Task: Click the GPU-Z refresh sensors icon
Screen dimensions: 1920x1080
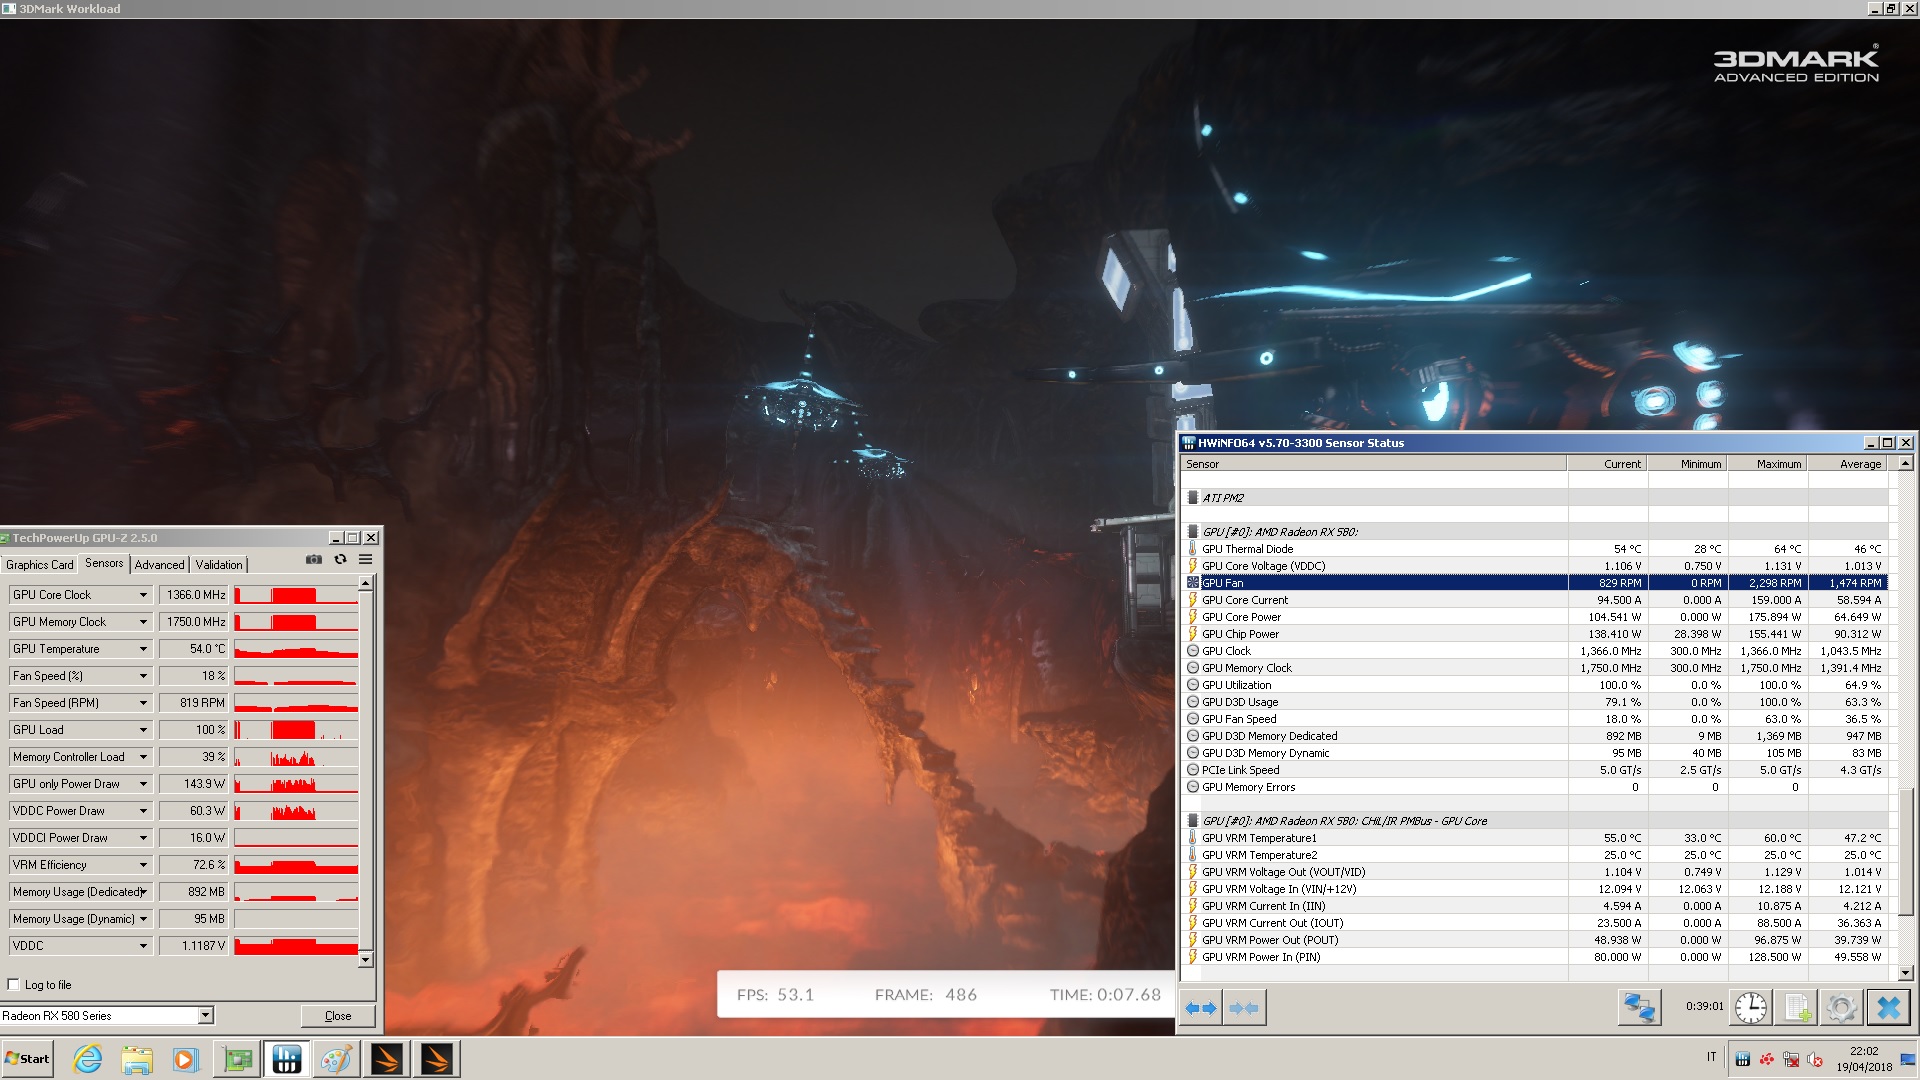Action: point(340,560)
